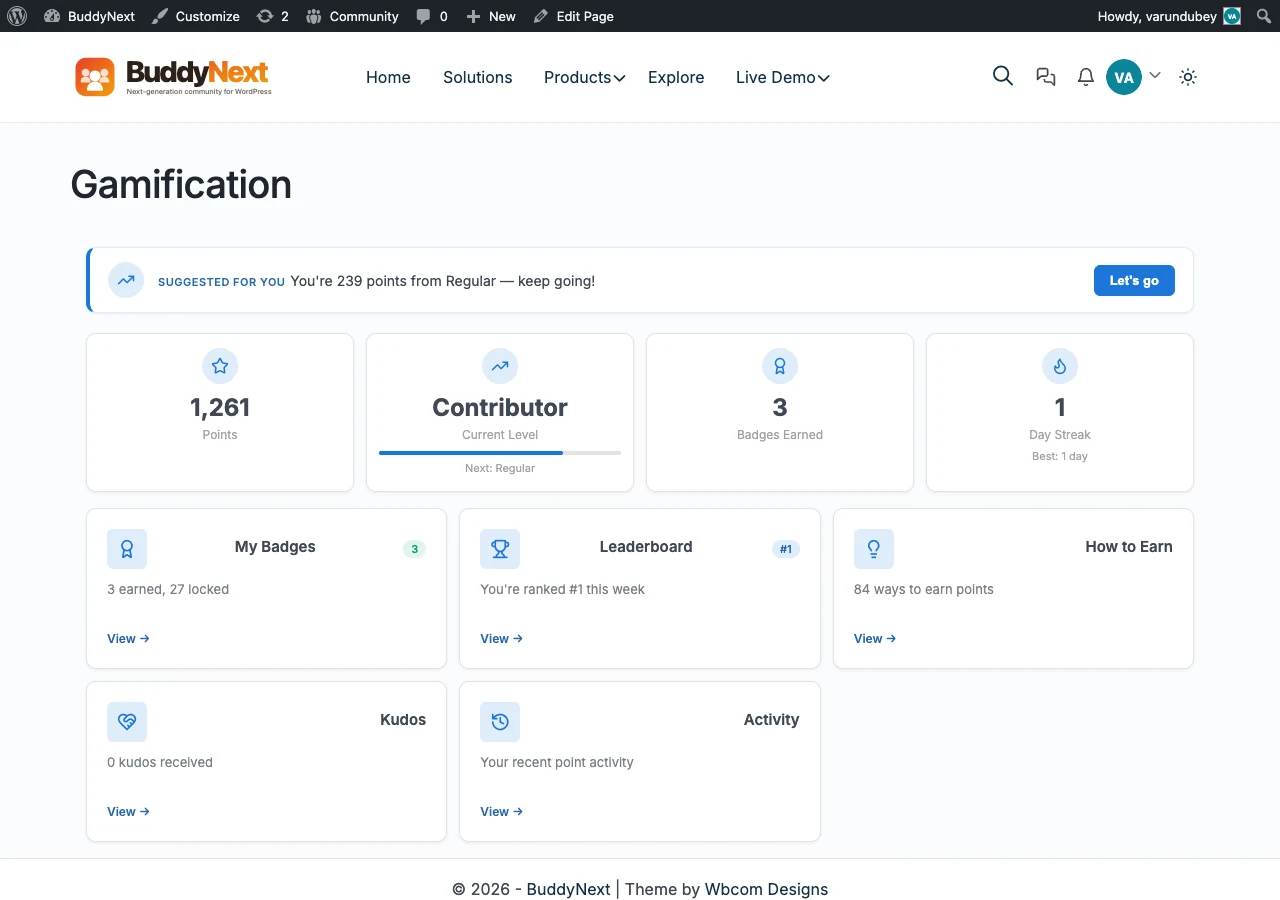Click the small admin bar user avatar

pos(1232,16)
